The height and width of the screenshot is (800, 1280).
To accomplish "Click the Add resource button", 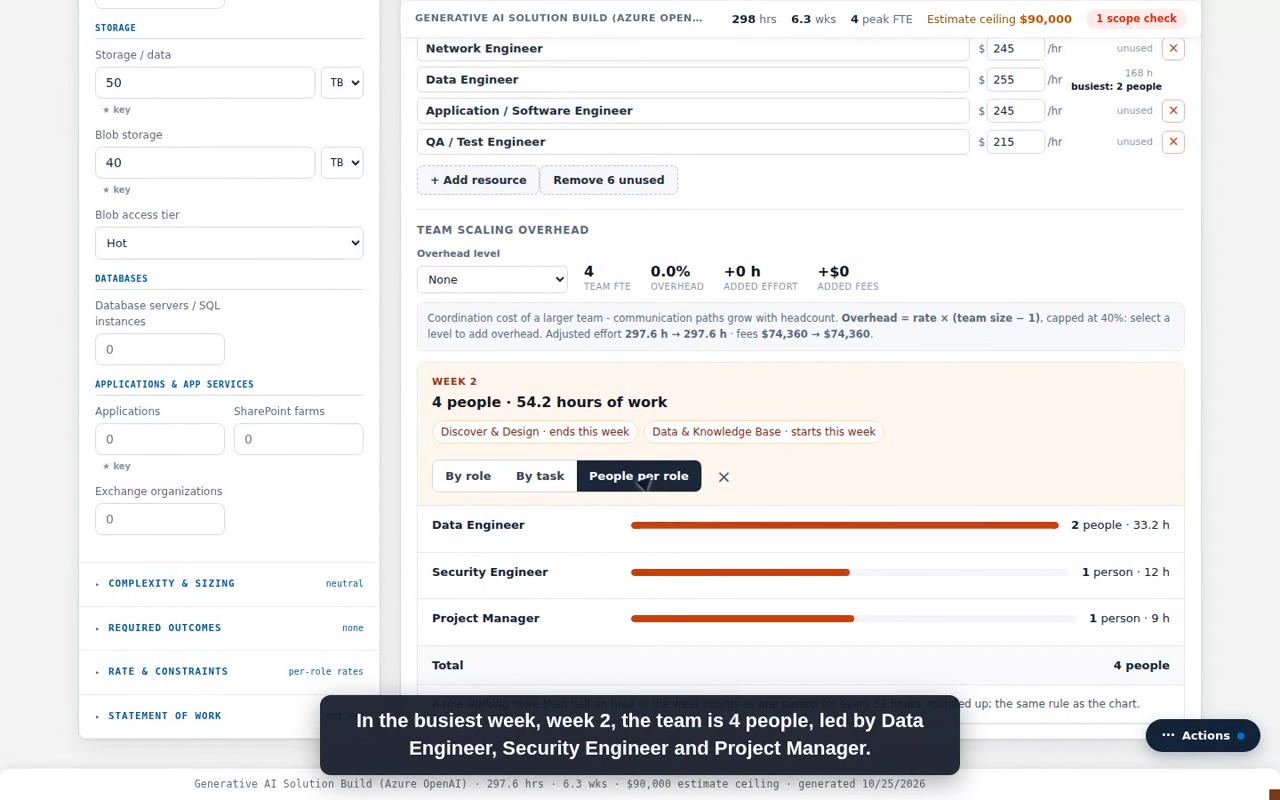I will [478, 180].
